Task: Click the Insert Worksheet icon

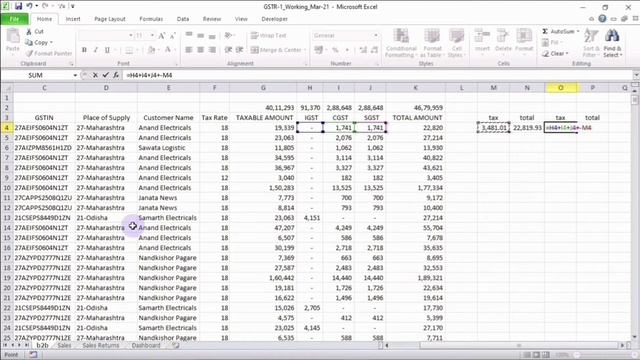Action: (x=176, y=345)
